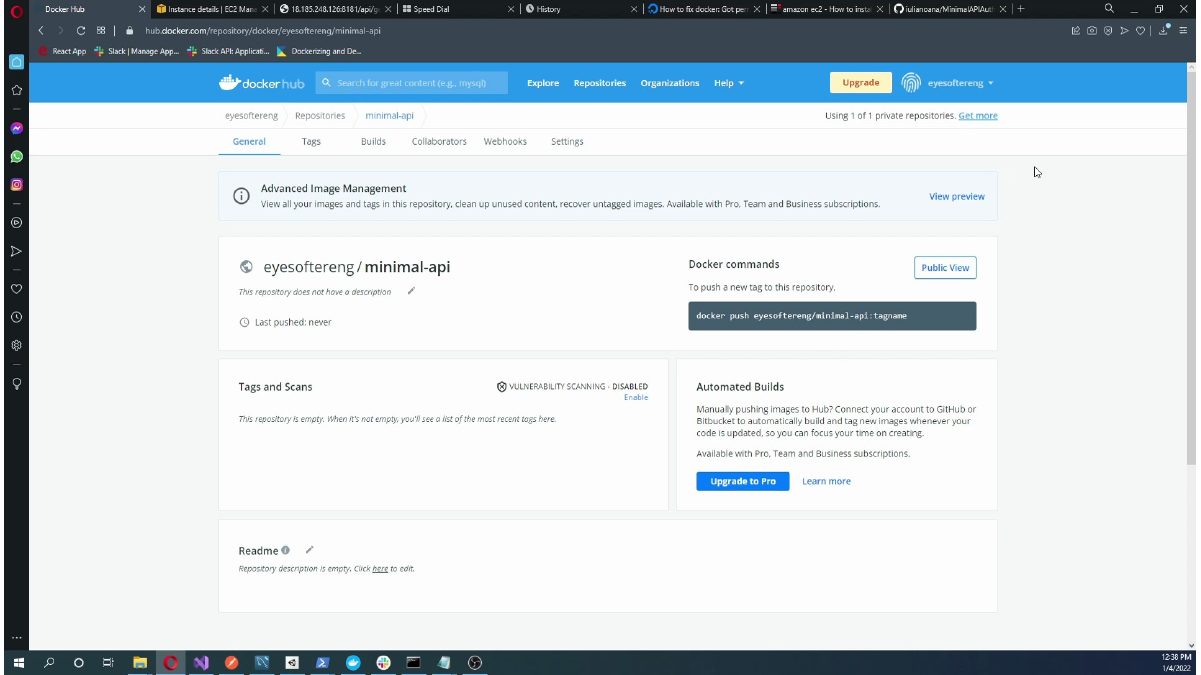Open Instagram in the Opera sidebar
This screenshot has width=1201, height=675.
click(16, 185)
